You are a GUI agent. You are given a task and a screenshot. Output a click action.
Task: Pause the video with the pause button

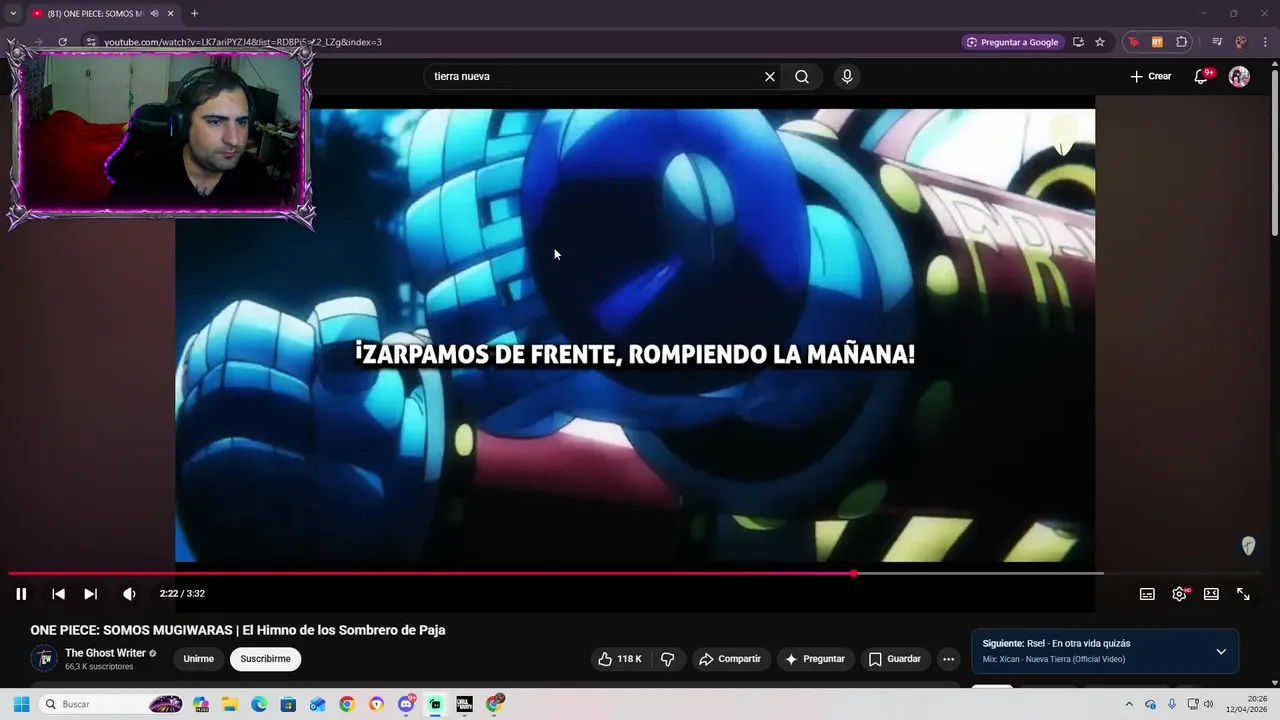pyautogui.click(x=21, y=594)
